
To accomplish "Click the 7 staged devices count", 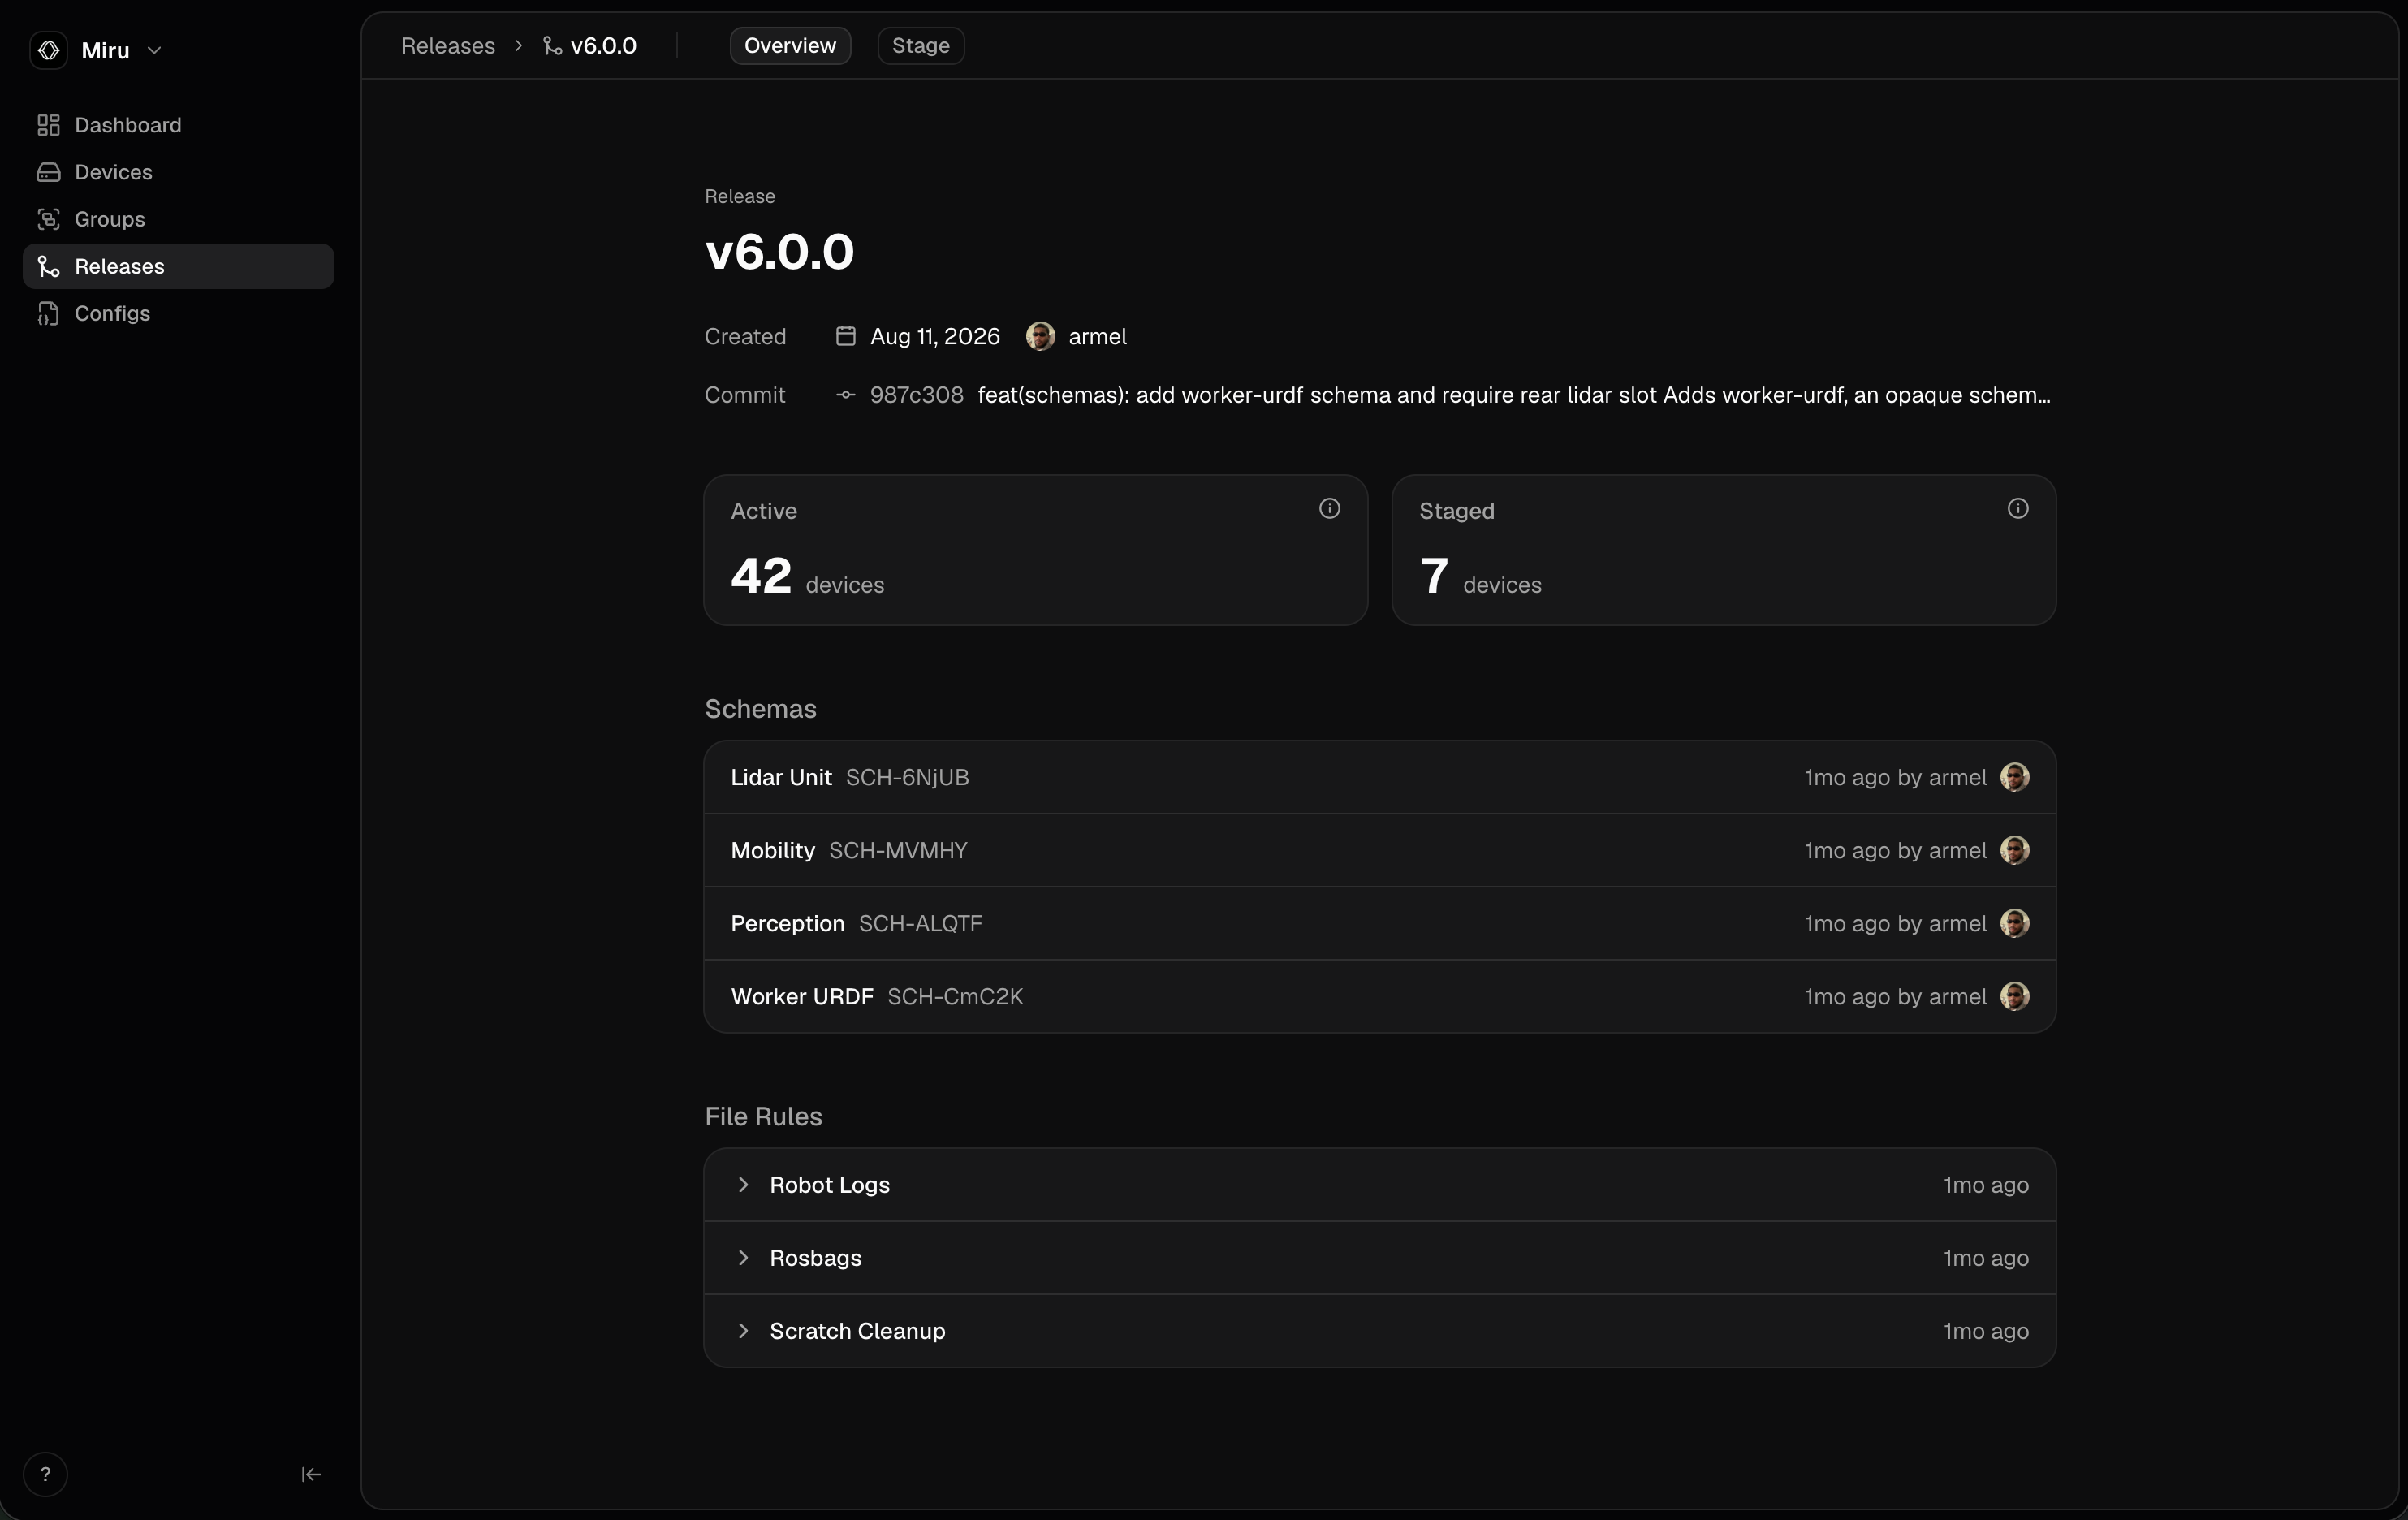I will [1434, 576].
